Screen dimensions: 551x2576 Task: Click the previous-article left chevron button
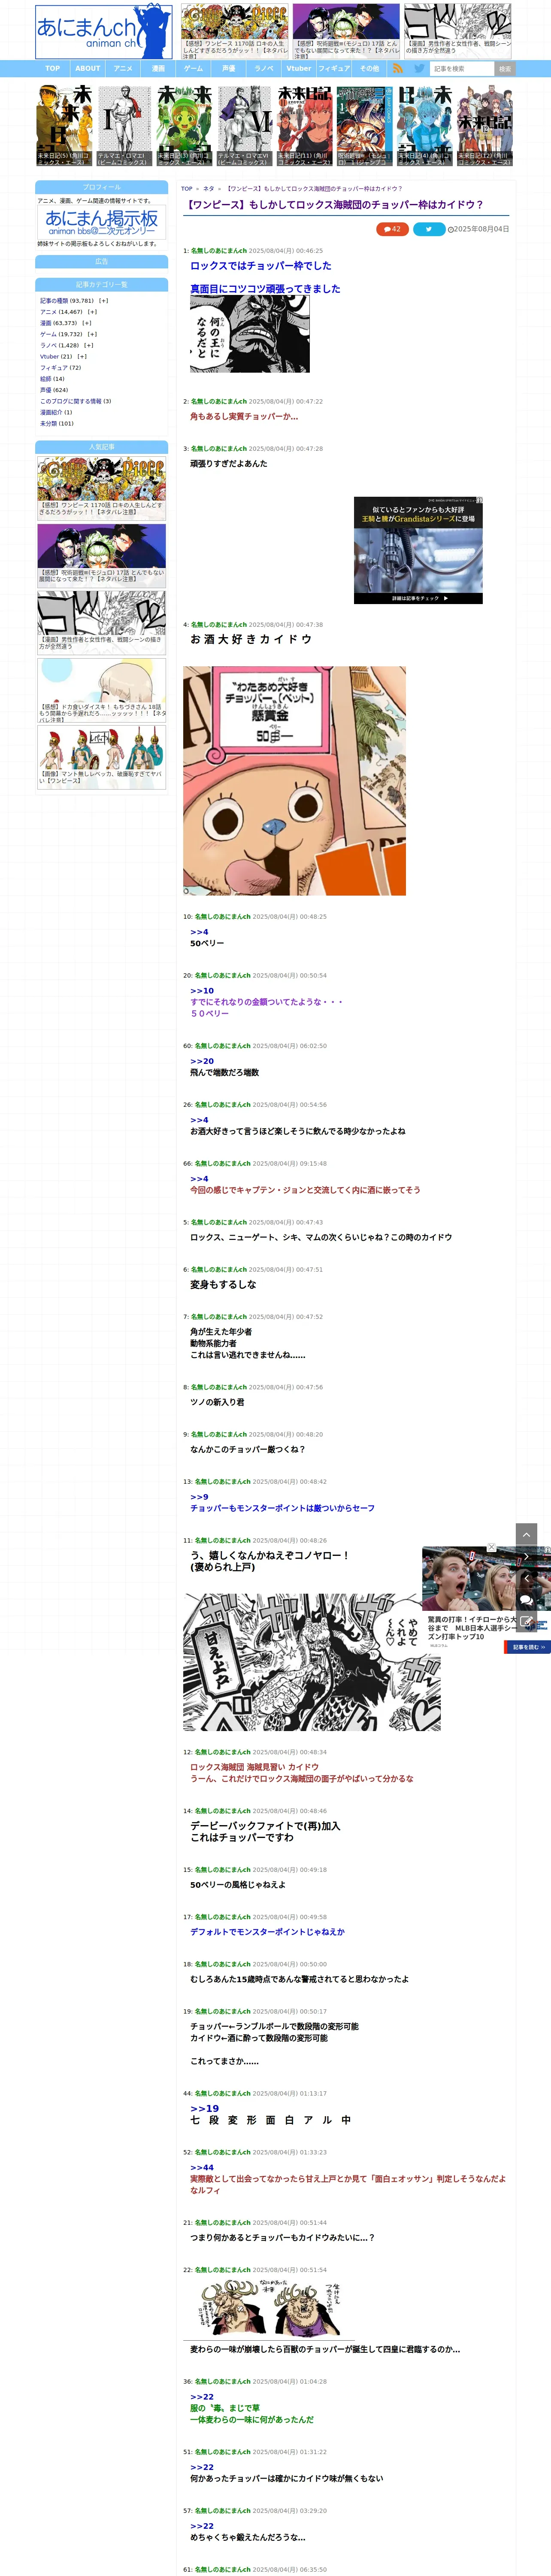pyautogui.click(x=527, y=1578)
